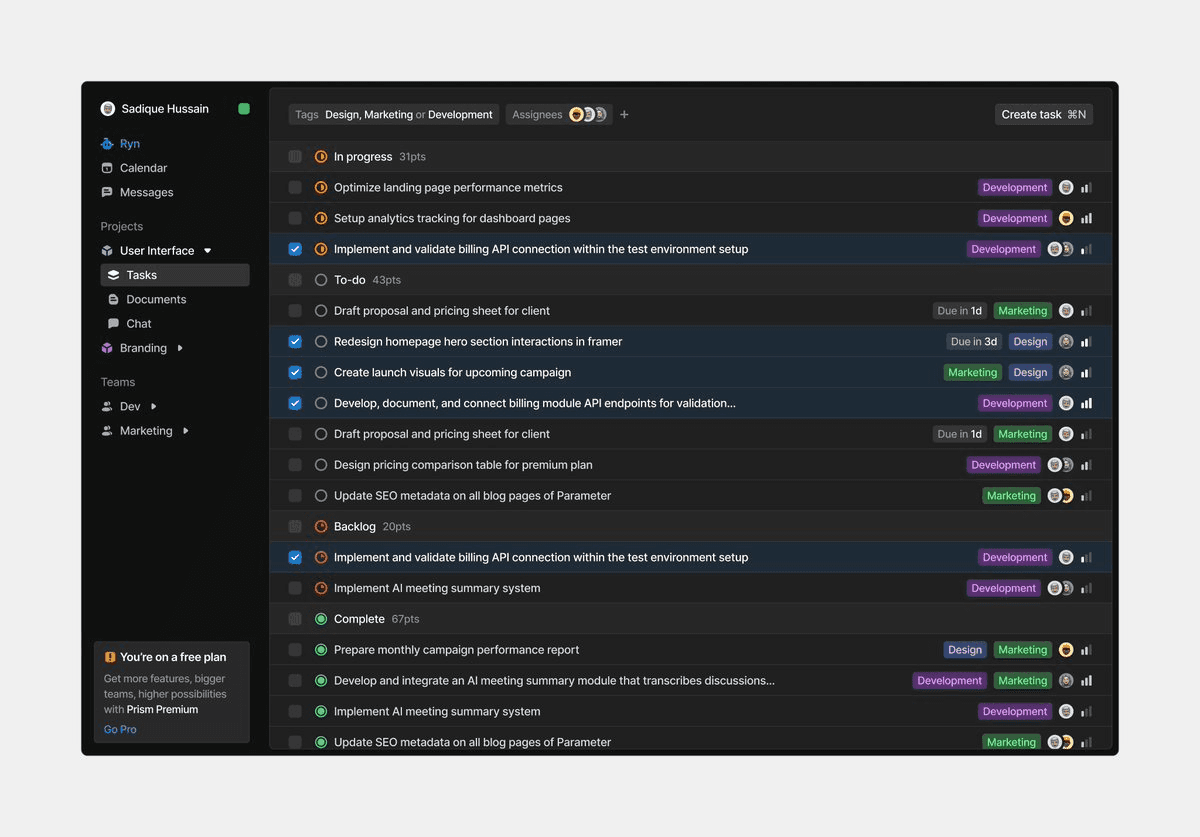Click Complete group green status icon
Image resolution: width=1200 pixels, height=837 pixels.
point(321,619)
